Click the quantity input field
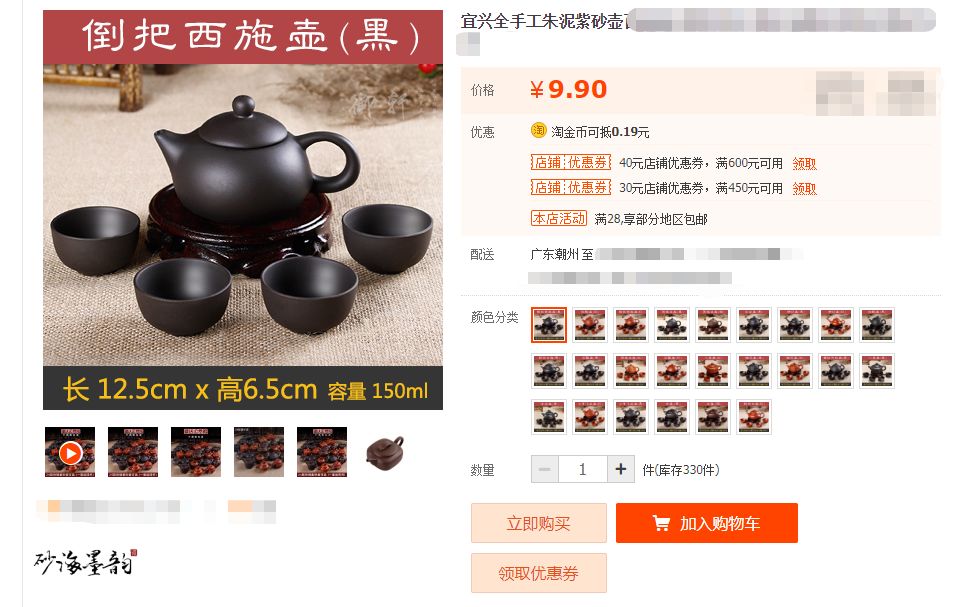957x607 pixels. tap(582, 469)
